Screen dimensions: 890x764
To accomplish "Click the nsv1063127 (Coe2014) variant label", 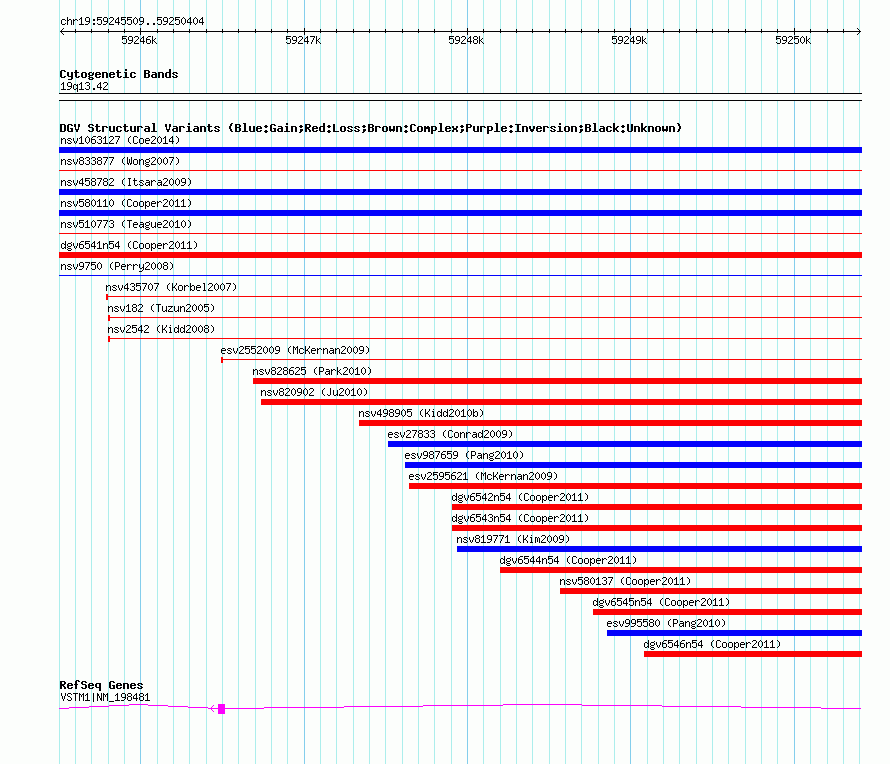I will tap(120, 140).
